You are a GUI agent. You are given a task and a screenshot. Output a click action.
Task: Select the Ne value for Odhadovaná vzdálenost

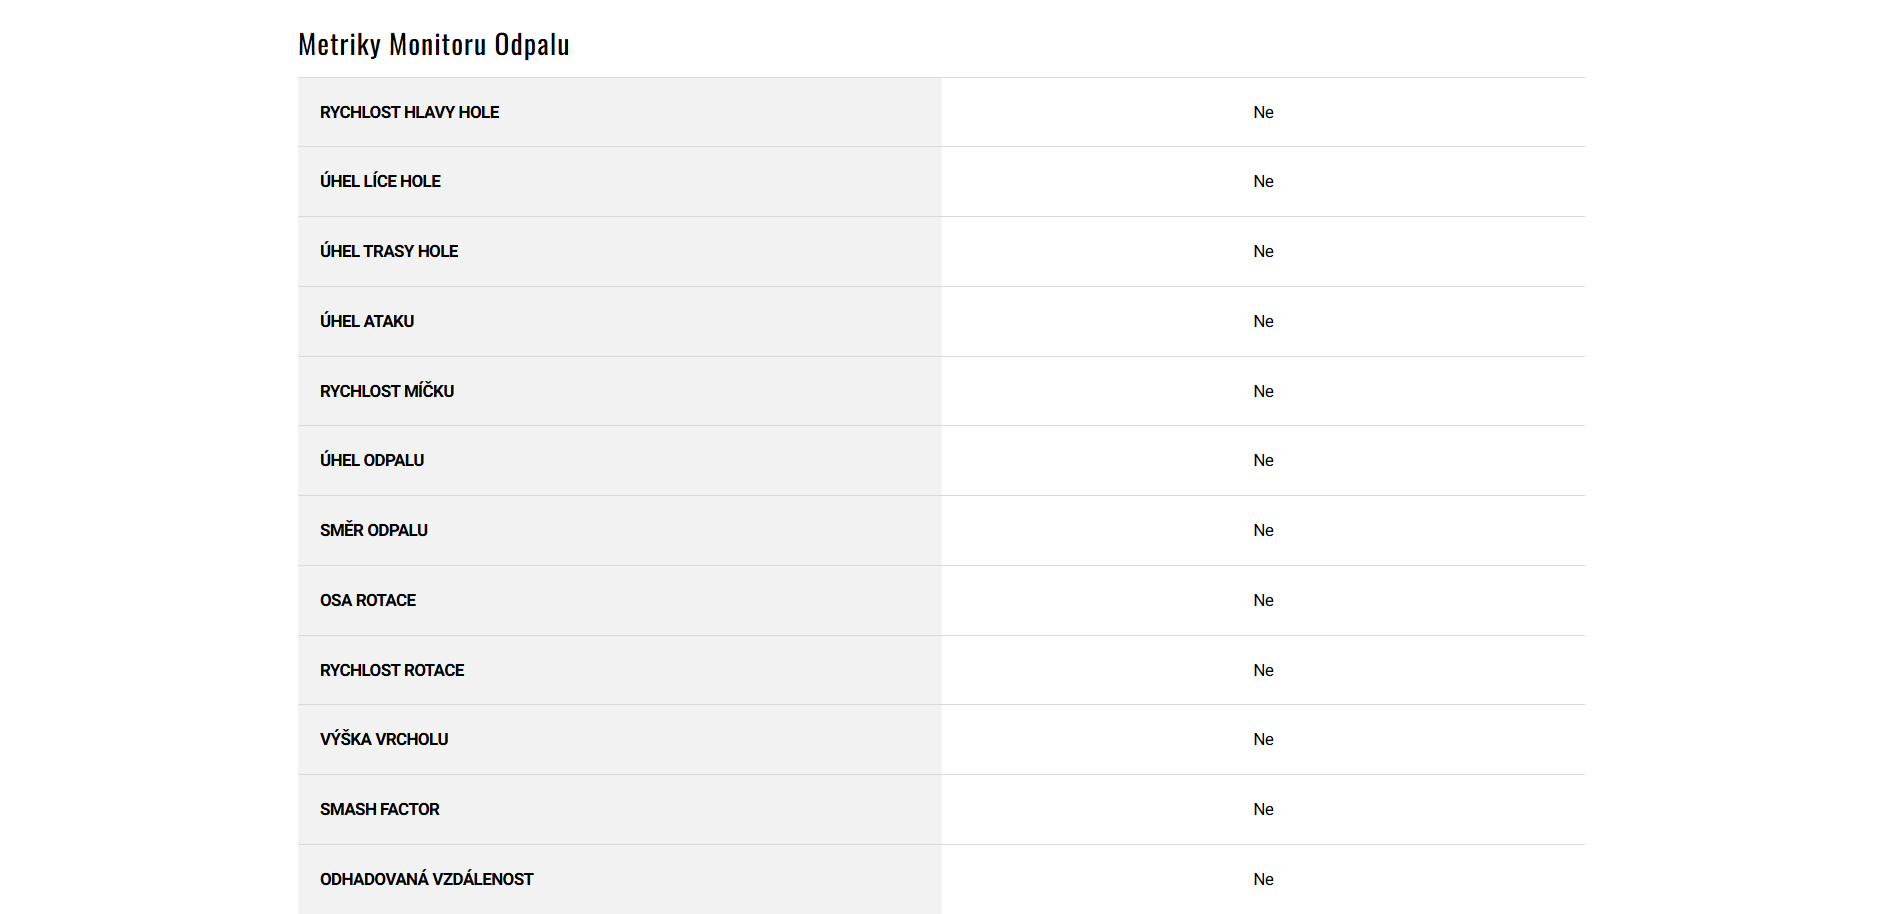1263,879
